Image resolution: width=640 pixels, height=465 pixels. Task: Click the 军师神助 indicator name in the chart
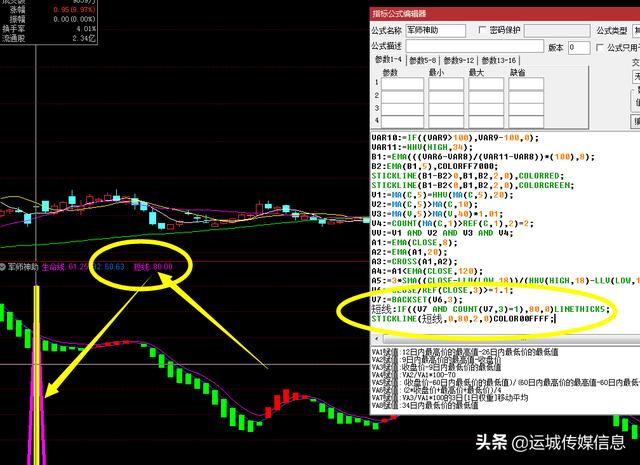pos(23,267)
